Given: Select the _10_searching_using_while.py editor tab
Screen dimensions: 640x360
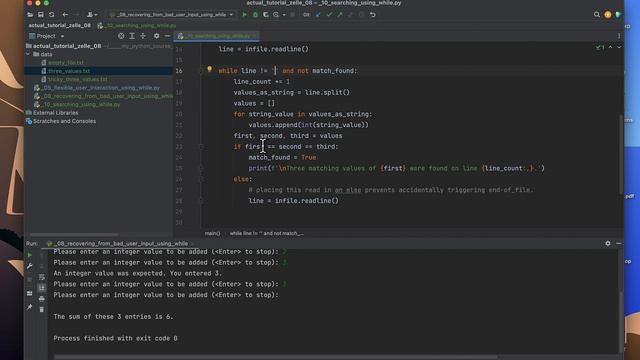Looking at the screenshot, I should [x=217, y=36].
